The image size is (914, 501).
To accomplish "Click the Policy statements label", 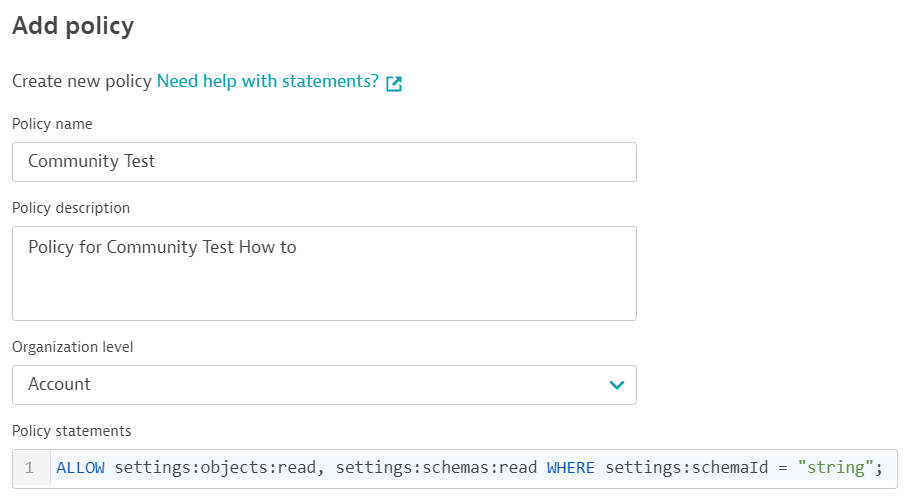I will 71,431.
